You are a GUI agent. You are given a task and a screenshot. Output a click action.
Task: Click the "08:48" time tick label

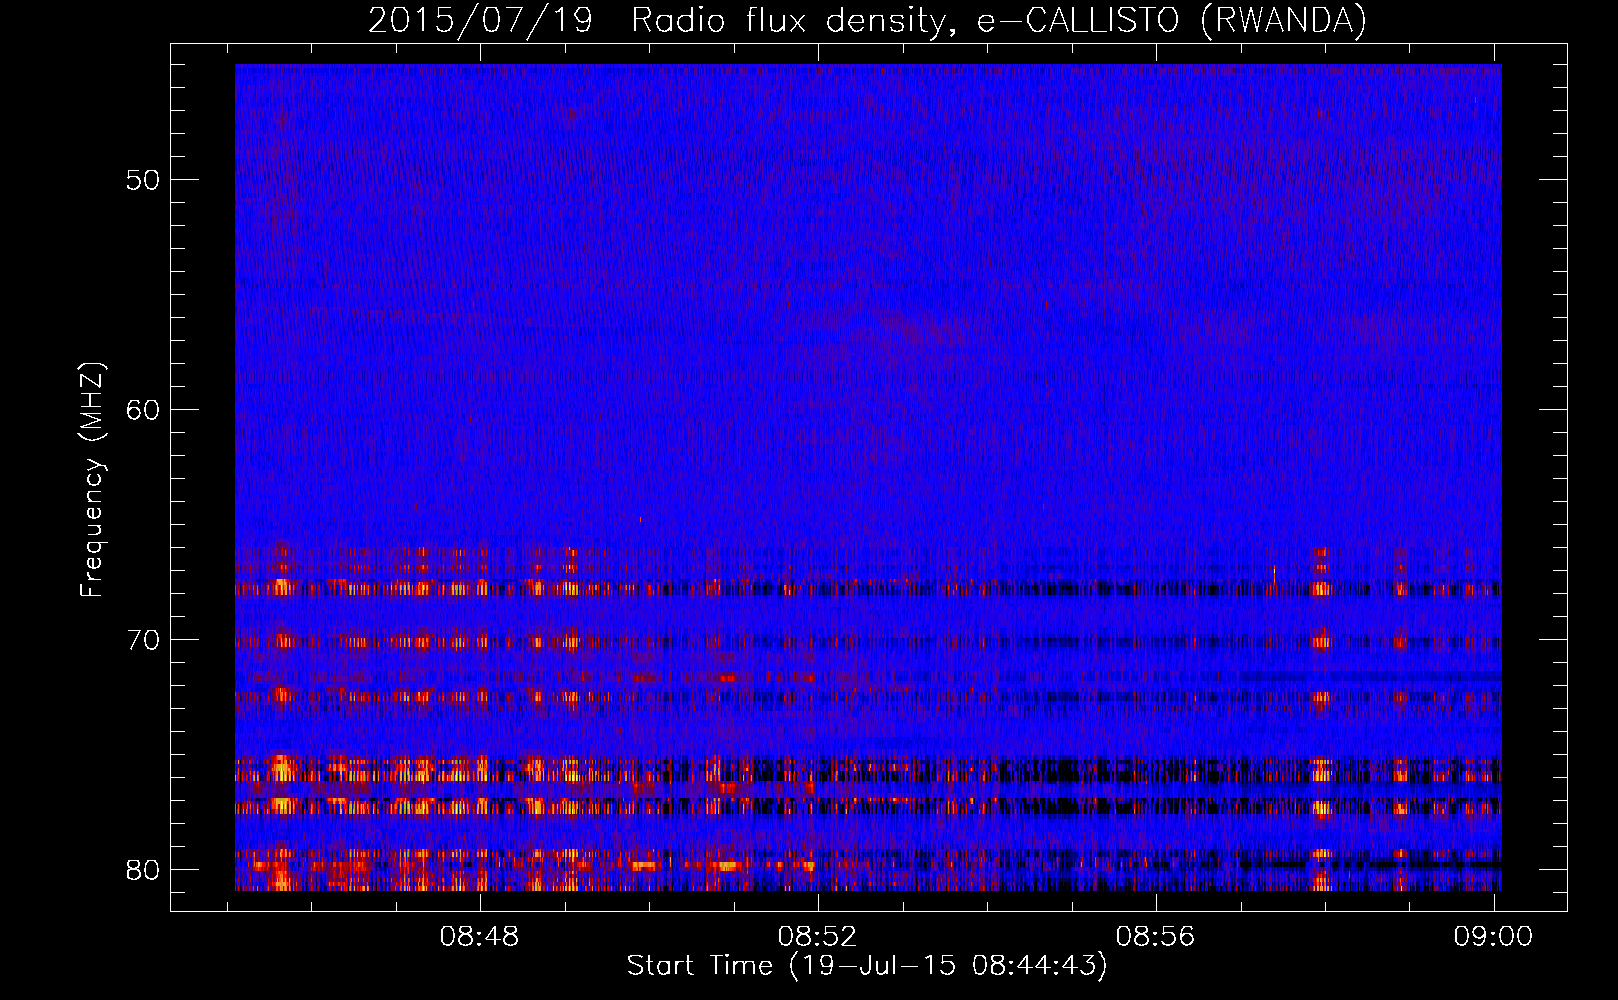480,937
